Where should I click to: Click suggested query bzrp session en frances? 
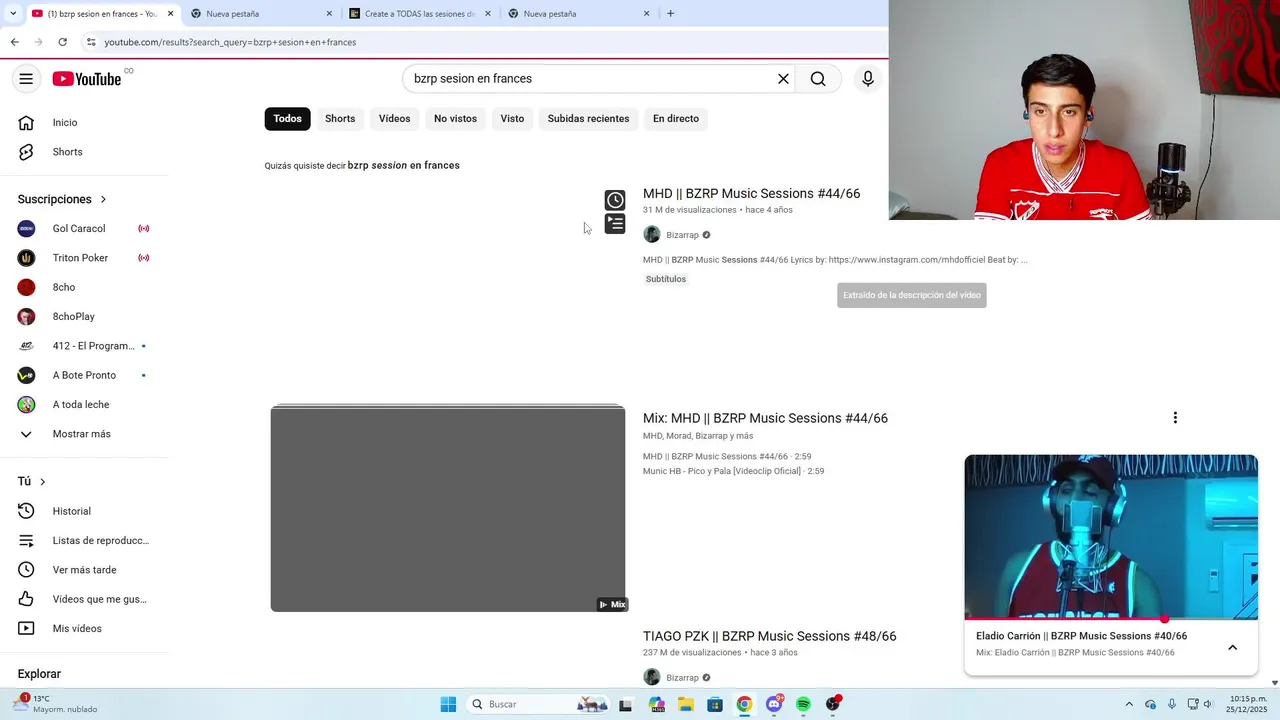[404, 165]
